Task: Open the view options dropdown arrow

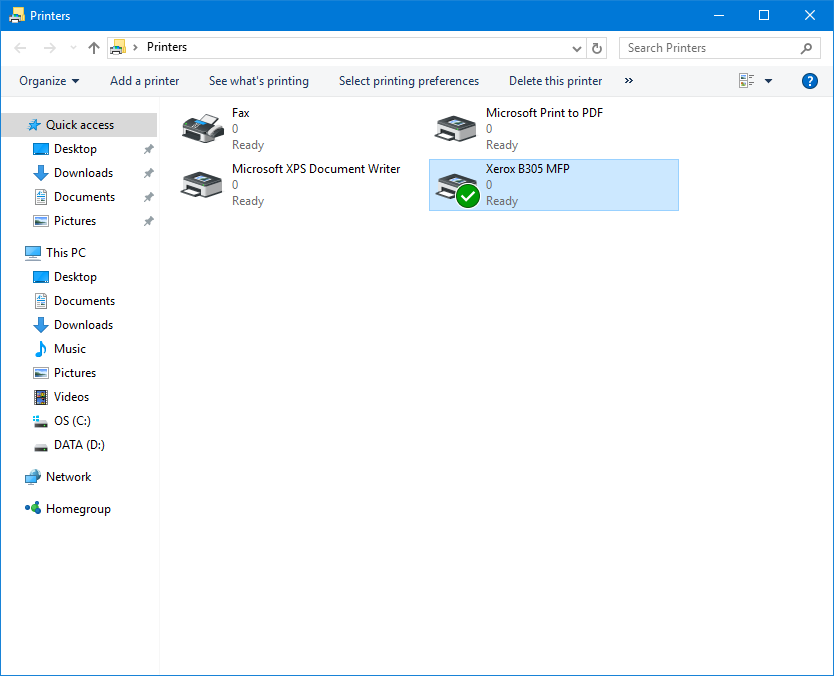Action: click(768, 81)
